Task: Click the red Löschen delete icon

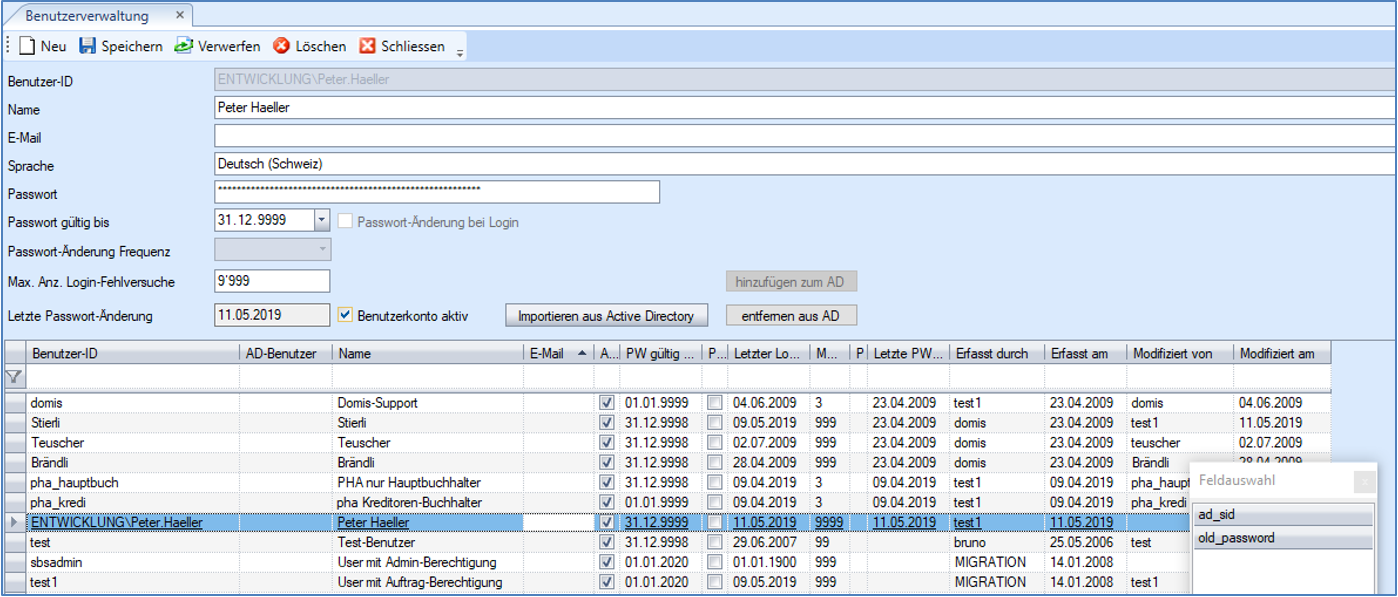Action: point(282,46)
